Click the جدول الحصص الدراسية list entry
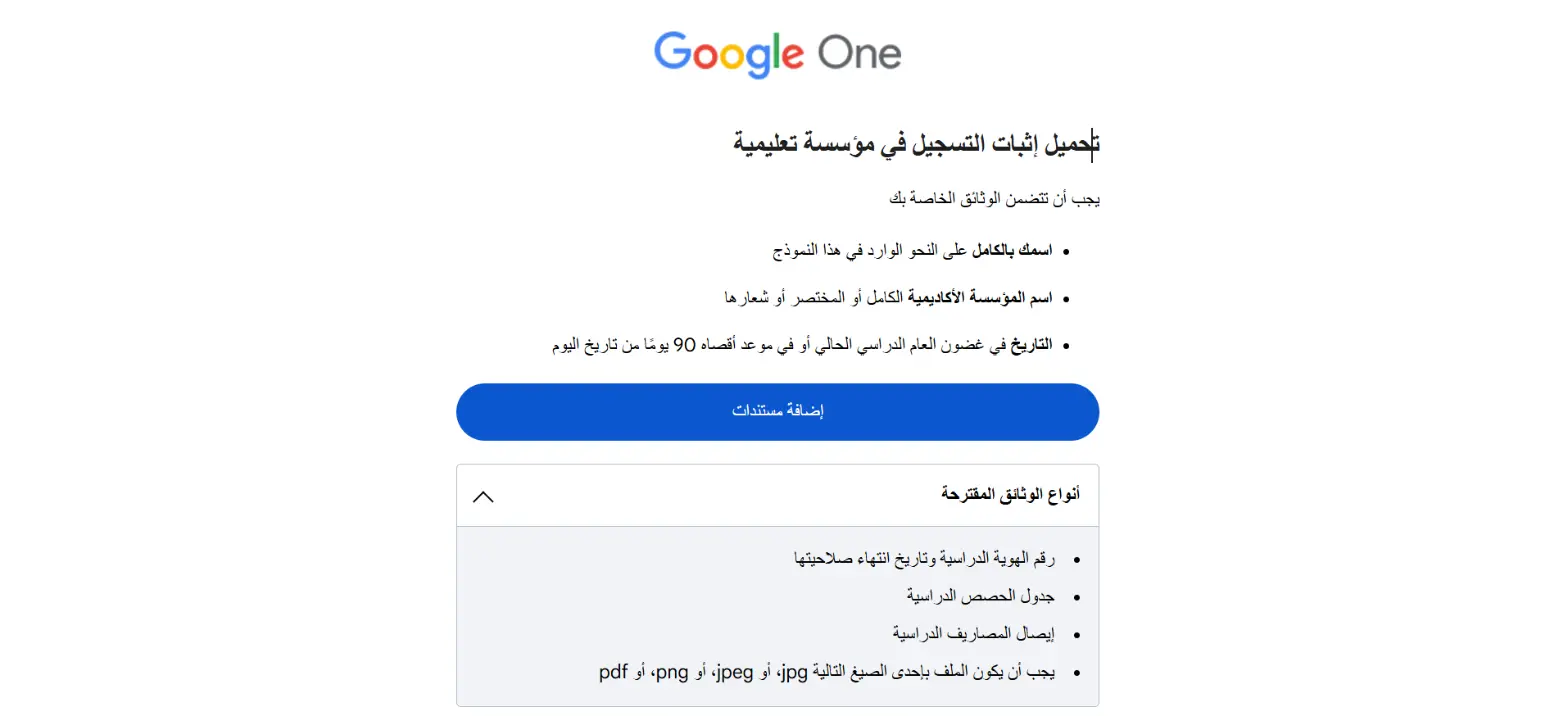 coord(981,595)
